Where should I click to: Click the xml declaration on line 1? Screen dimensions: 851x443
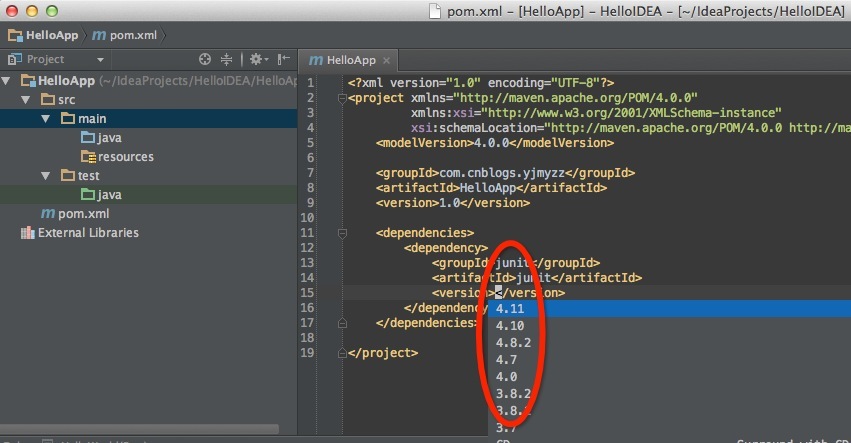coord(481,83)
